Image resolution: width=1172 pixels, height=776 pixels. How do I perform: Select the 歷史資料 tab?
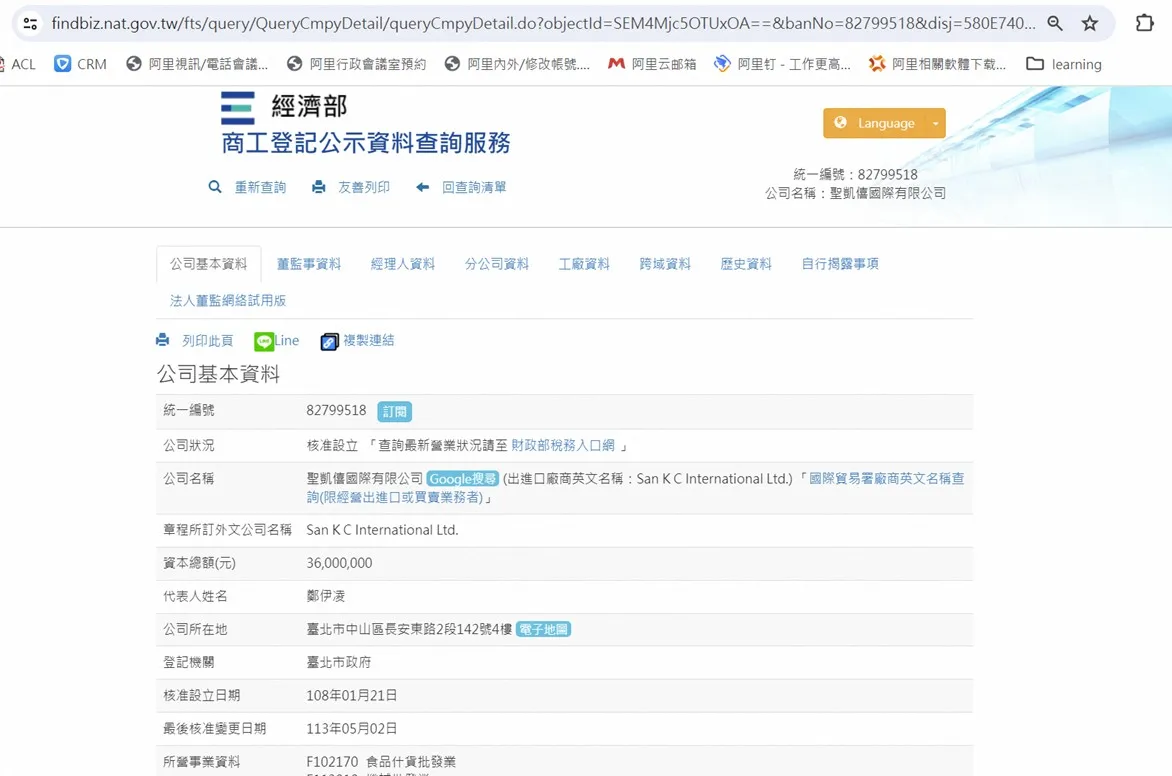pos(746,264)
